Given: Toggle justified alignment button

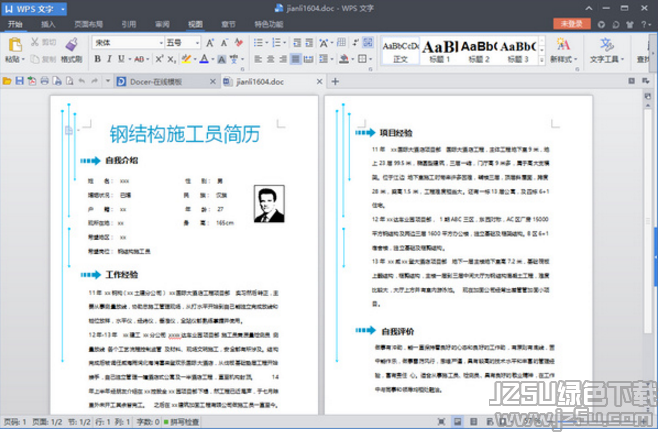Looking at the screenshot, I should tap(296, 59).
